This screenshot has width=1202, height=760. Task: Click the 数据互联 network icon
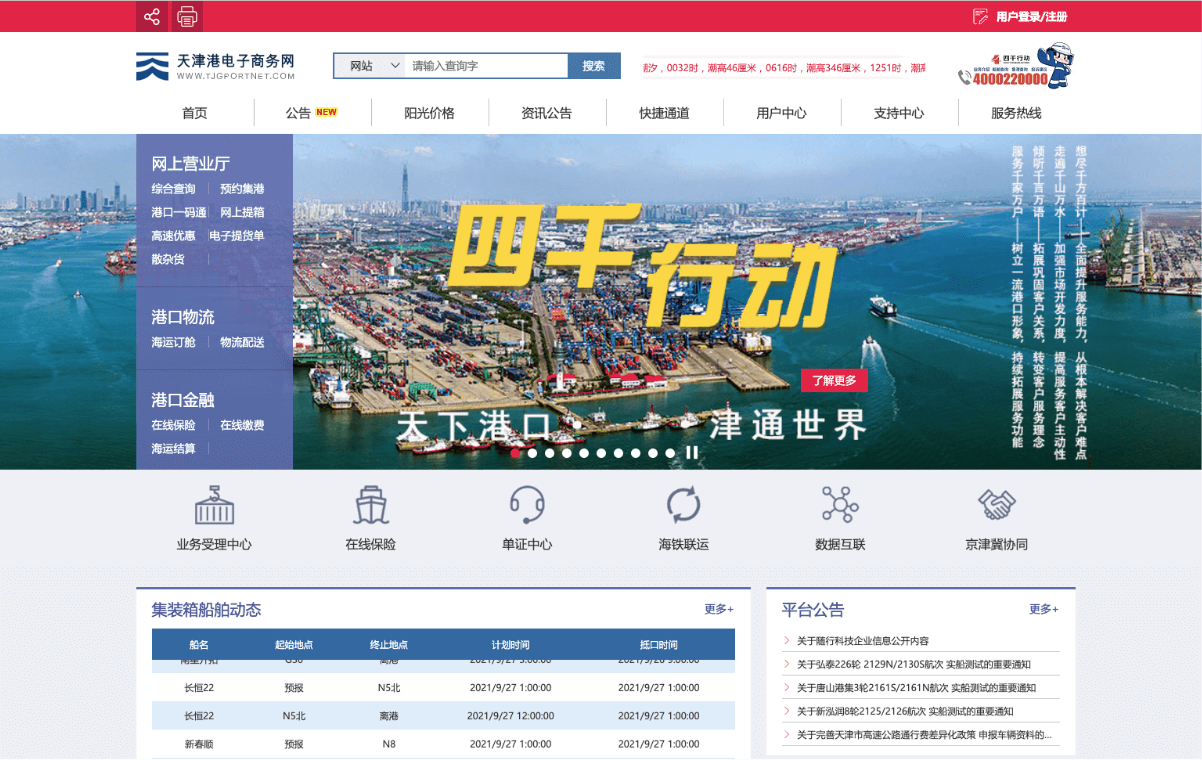tap(840, 505)
